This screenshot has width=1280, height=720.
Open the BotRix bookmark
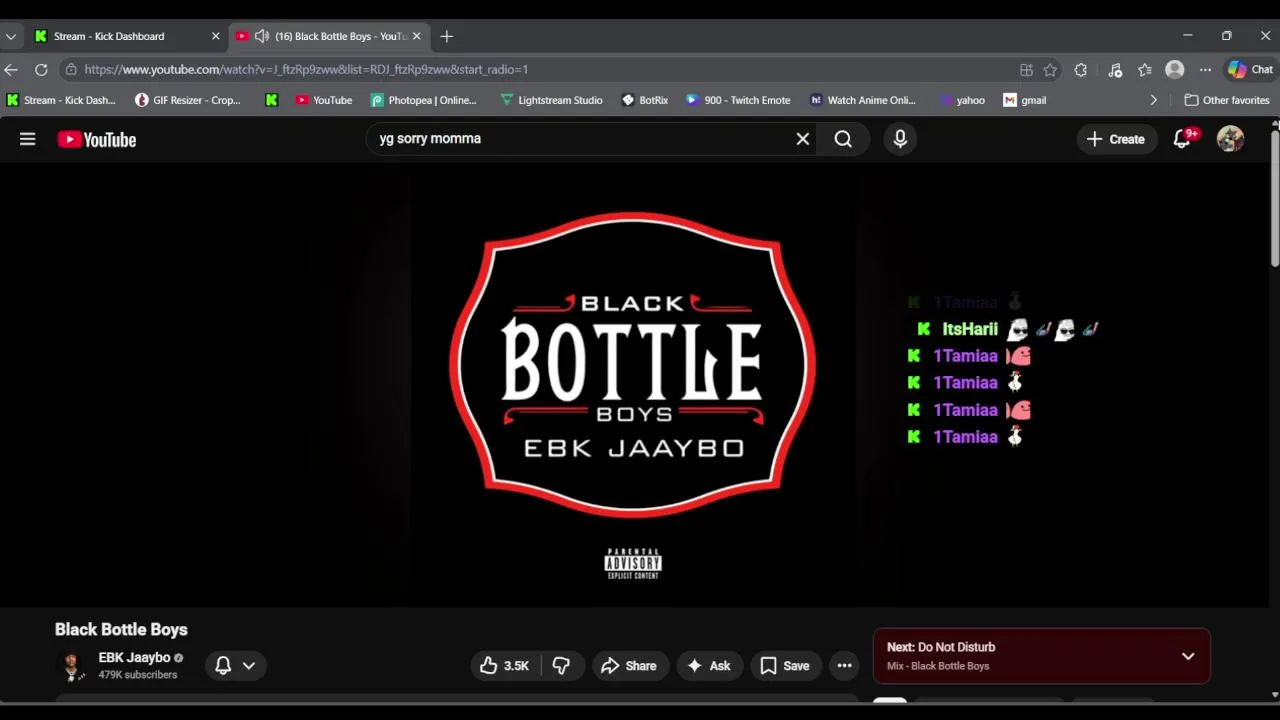(x=645, y=100)
